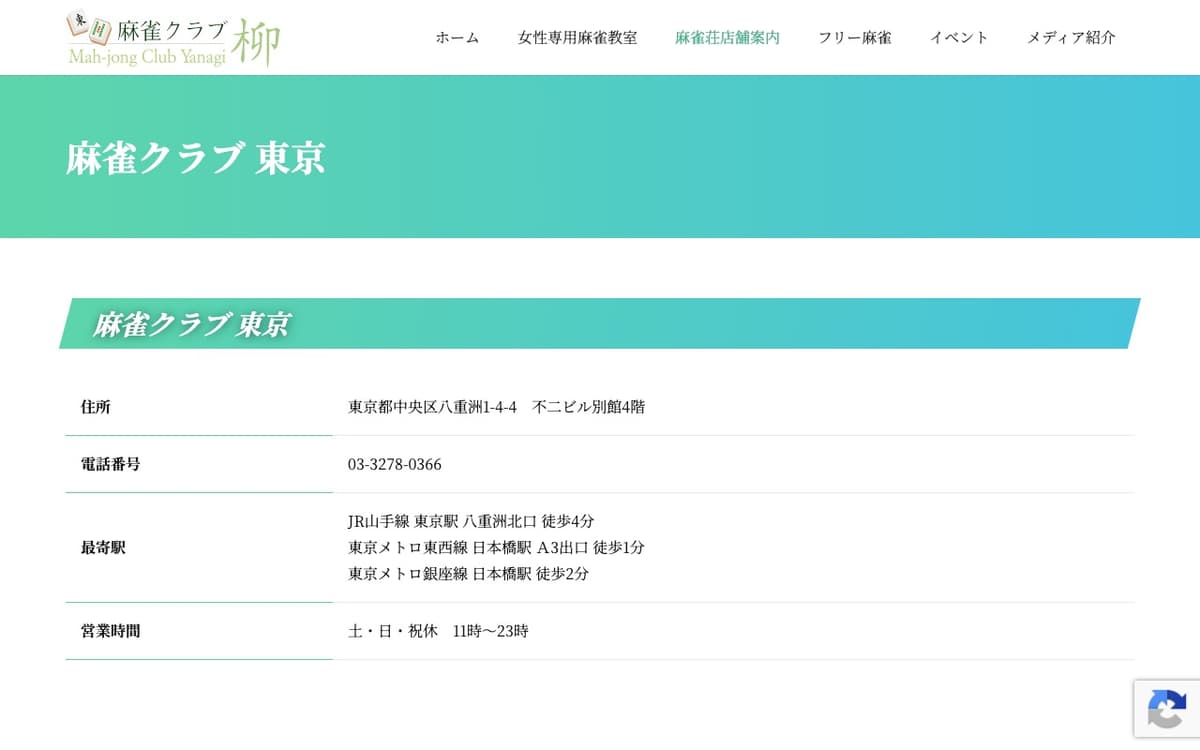Click the 最寄駅 row label

(103, 548)
